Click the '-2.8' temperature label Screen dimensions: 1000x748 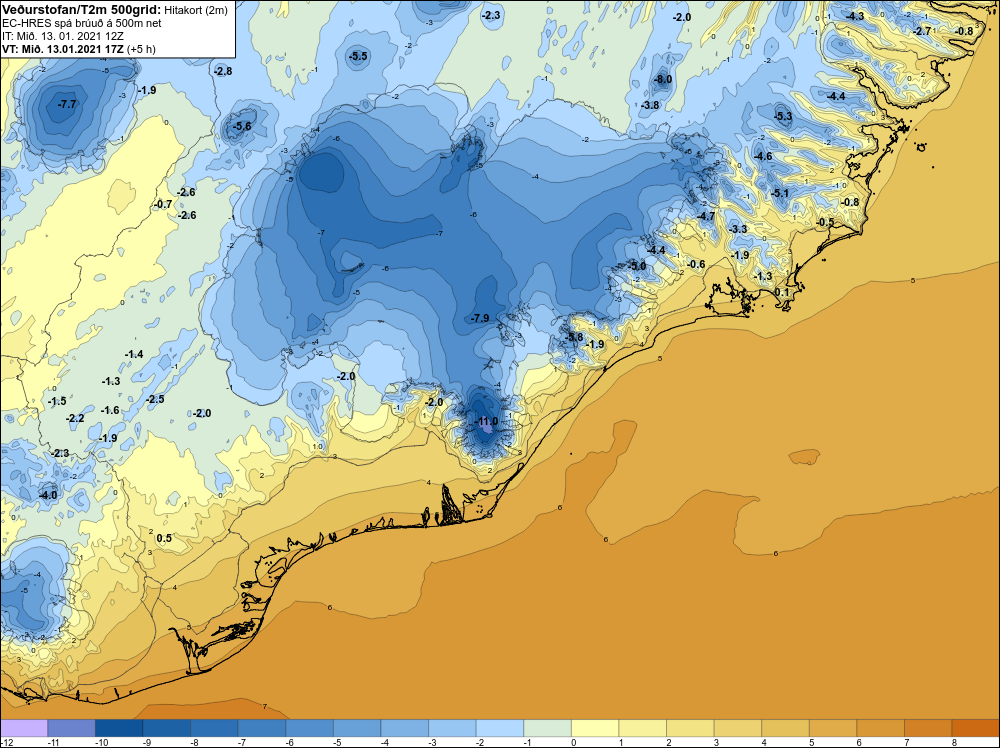223,71
